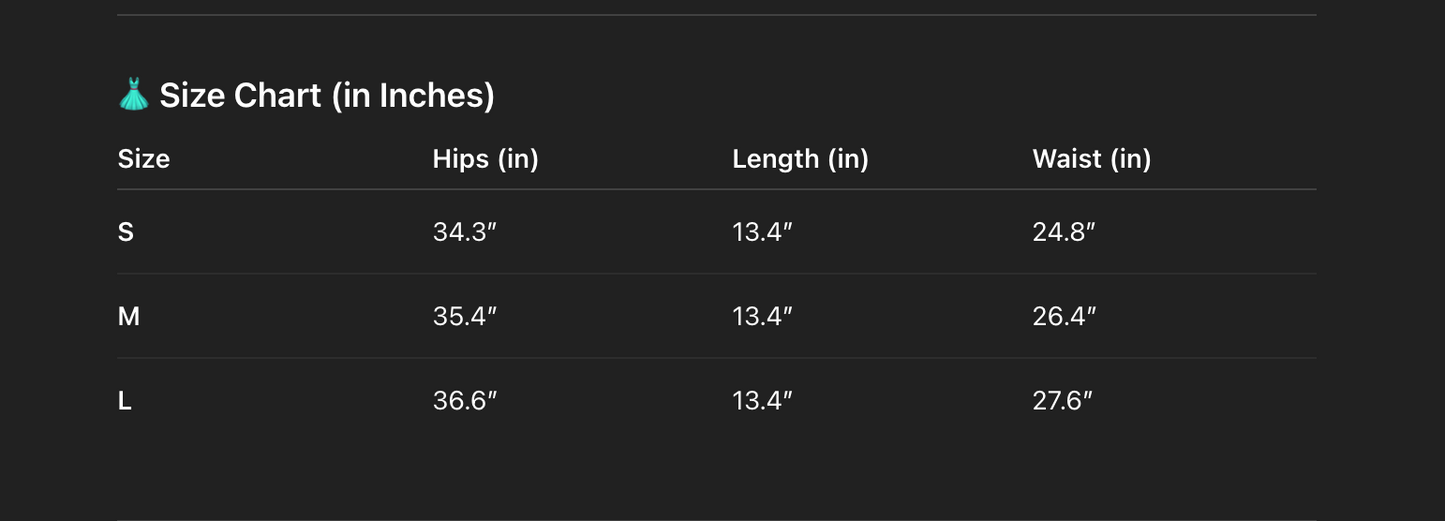
Task: Click the Length (in) column header
Action: pos(800,159)
